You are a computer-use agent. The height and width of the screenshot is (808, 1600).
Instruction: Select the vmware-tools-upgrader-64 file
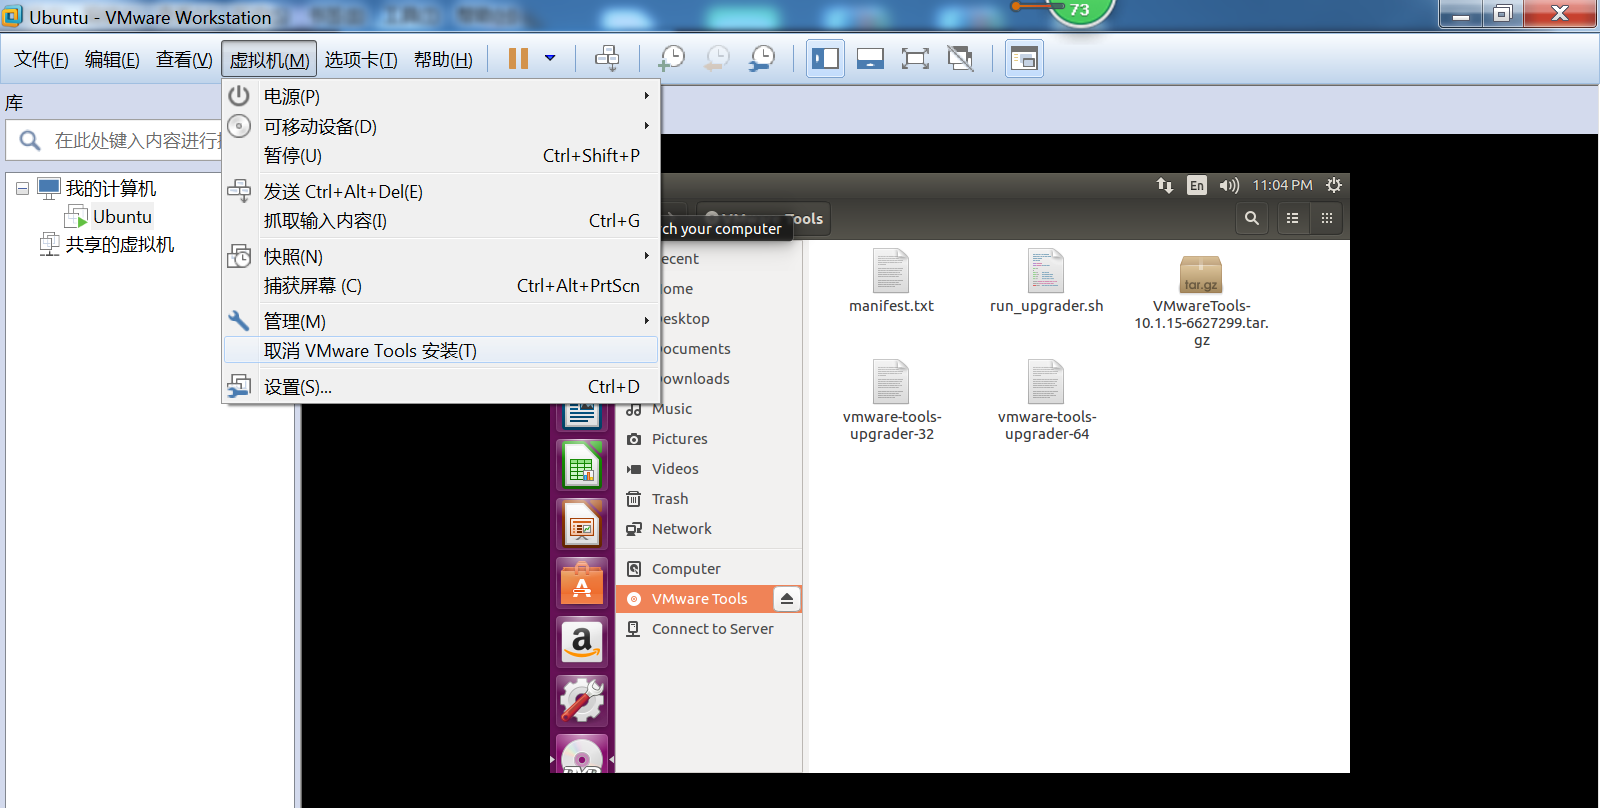coord(1046,400)
